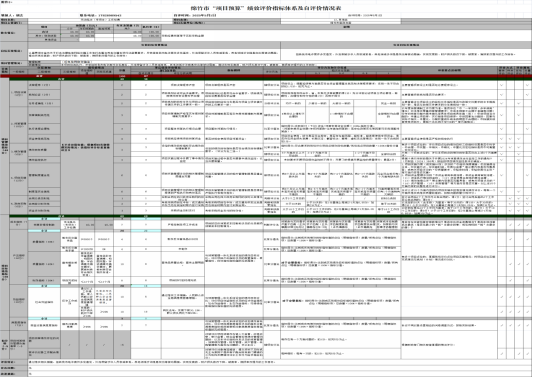Screen dimensions: 533x378
Task: Click the wide gray column header left of check columns
Action: (449, 70)
